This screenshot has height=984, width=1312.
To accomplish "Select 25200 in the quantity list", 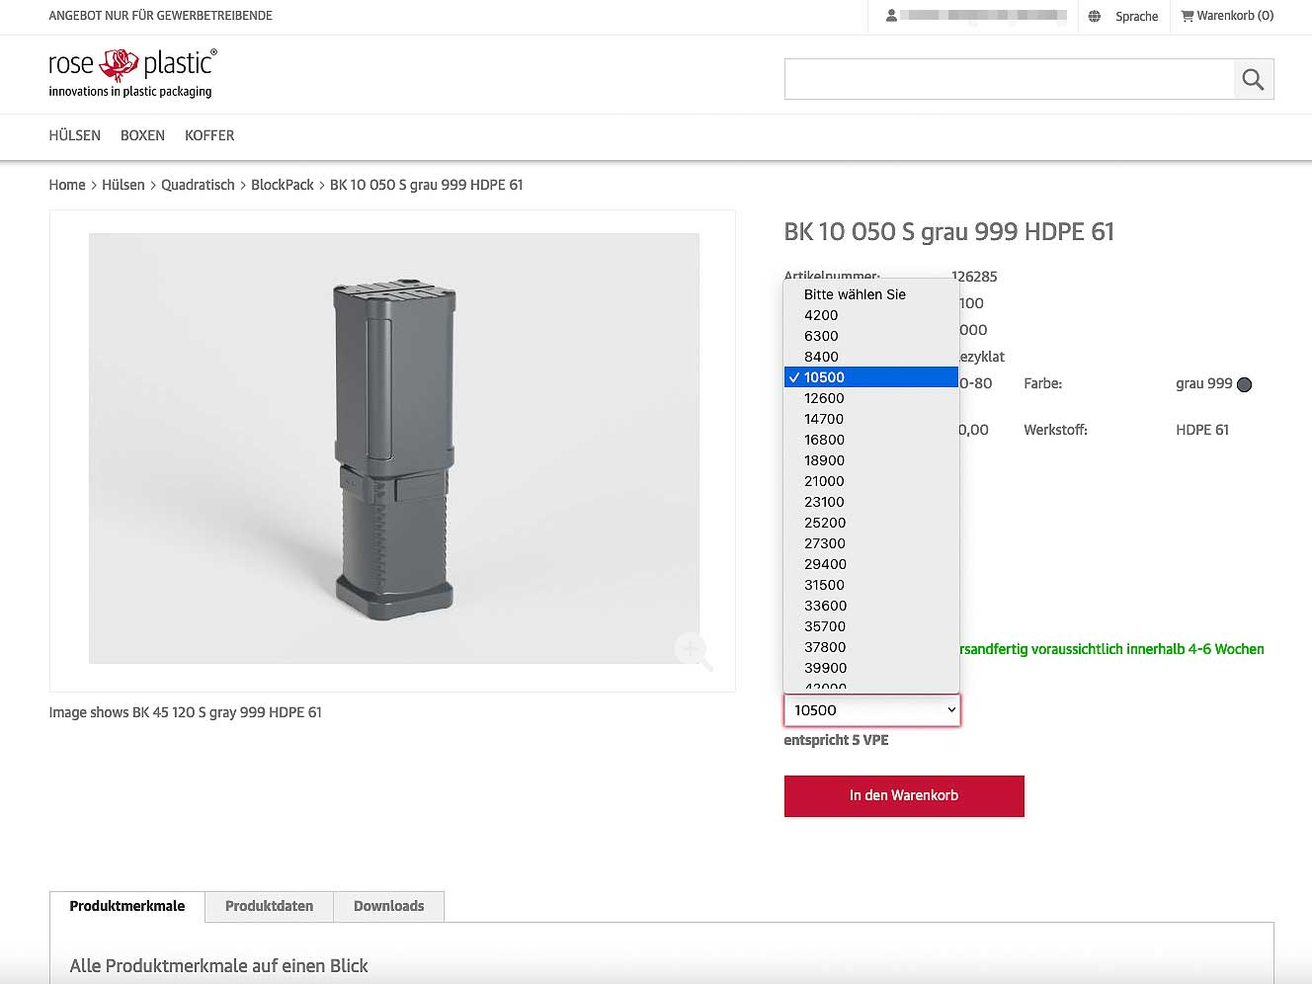I will [872, 523].
